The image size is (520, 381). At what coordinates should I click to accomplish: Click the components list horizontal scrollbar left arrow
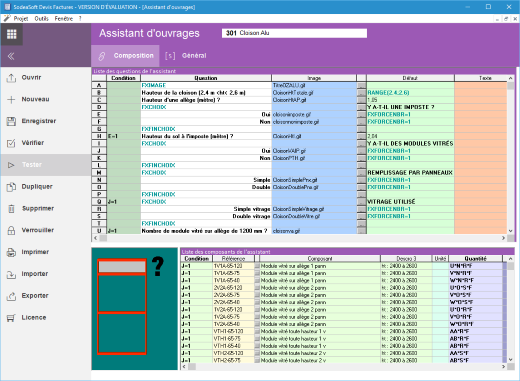pos(184,366)
